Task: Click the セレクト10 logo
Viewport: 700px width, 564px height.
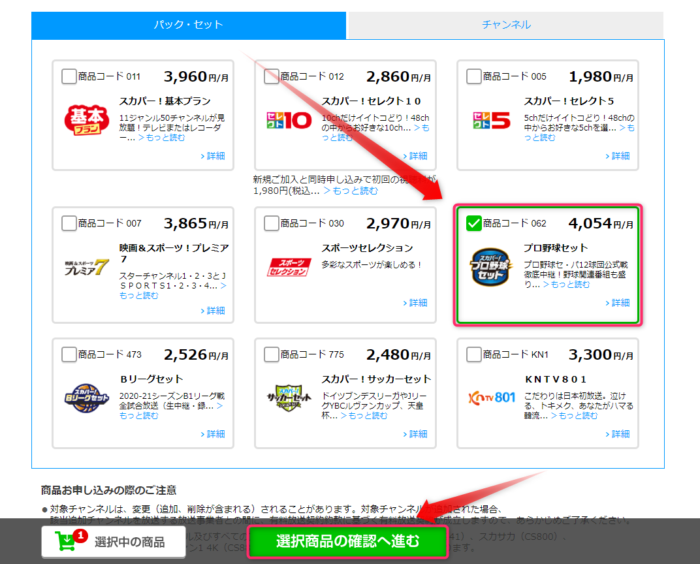Action: click(x=289, y=120)
